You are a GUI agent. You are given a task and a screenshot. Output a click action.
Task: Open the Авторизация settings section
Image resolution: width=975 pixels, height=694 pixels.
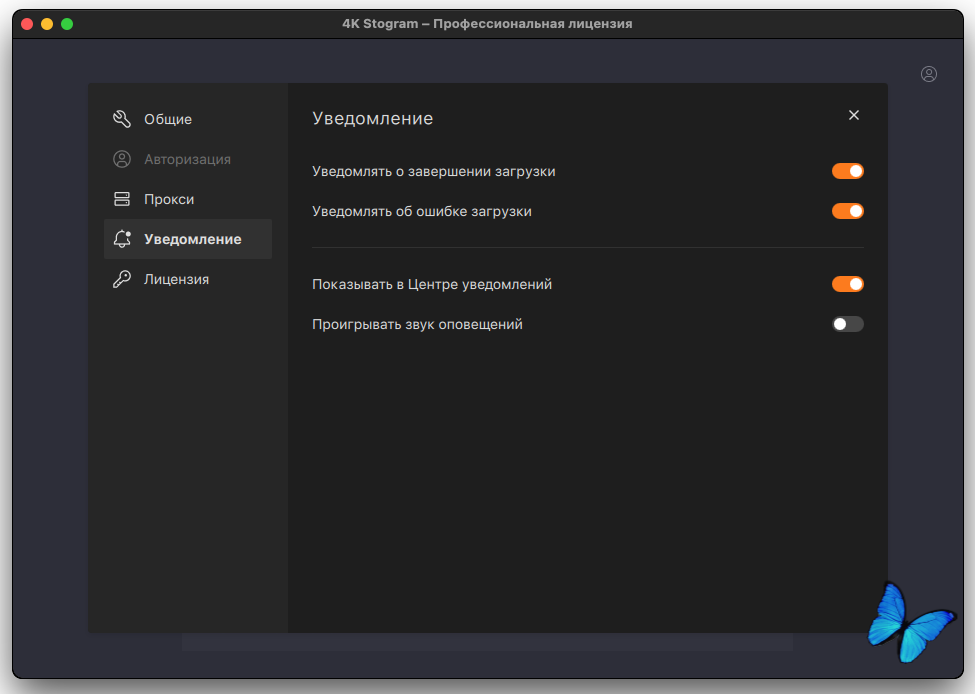(188, 159)
